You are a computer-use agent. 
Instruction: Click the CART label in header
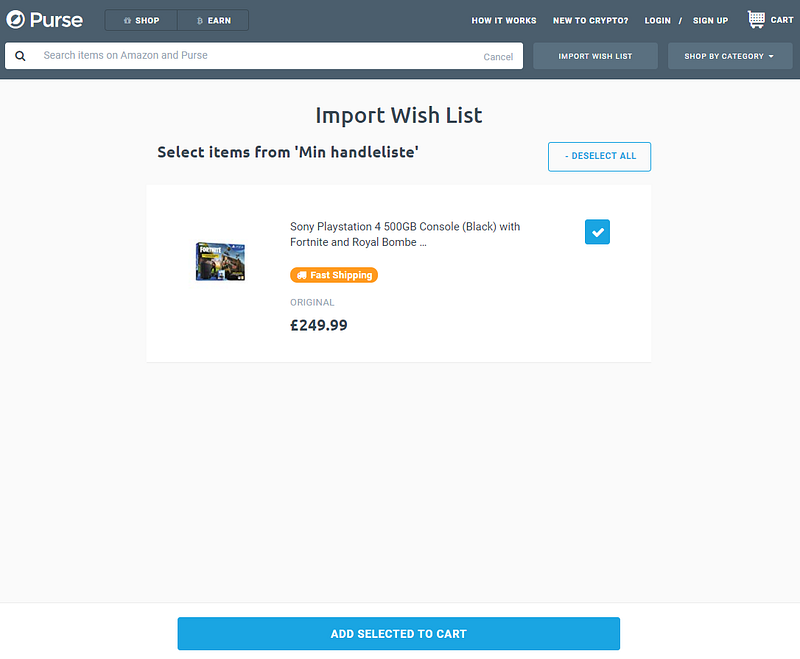(x=782, y=20)
